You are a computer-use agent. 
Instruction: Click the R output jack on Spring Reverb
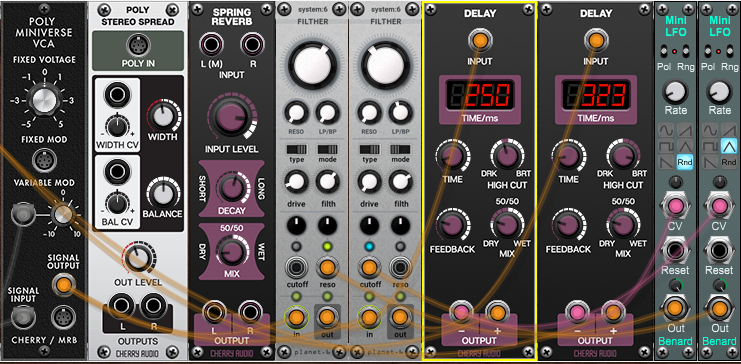(251, 312)
